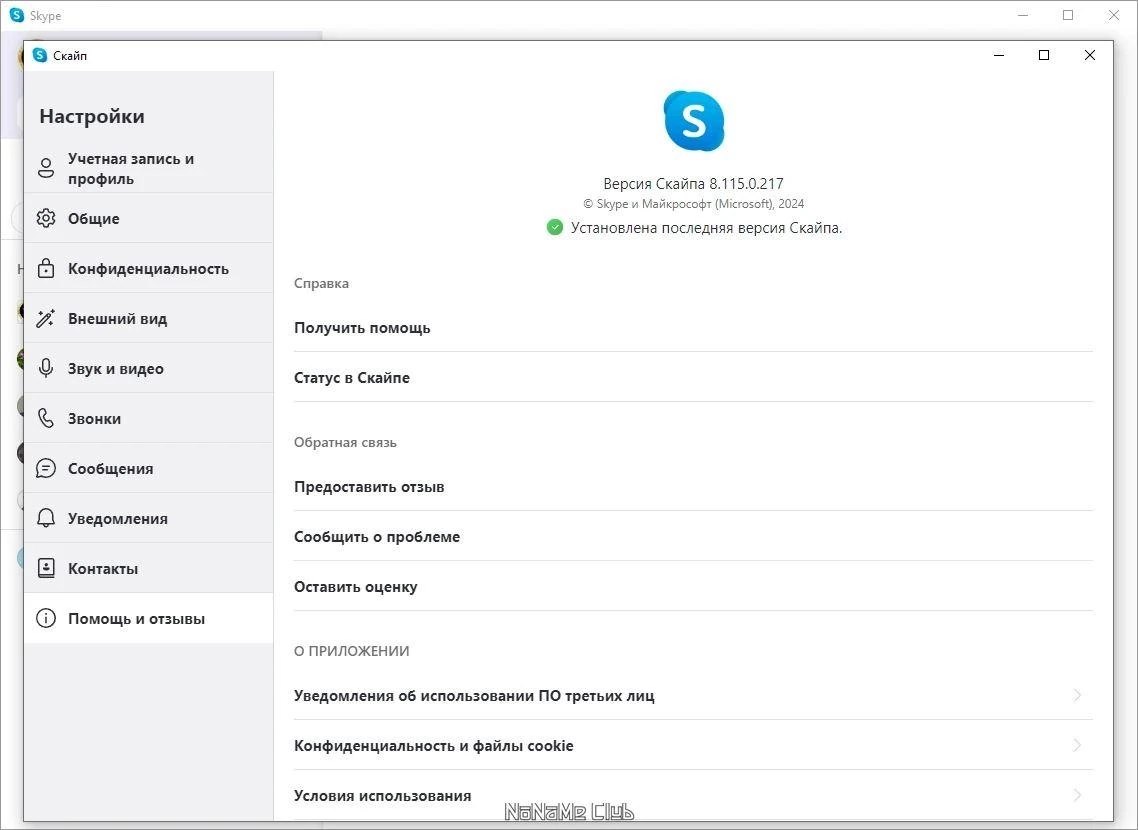This screenshot has height=830, width=1138.
Task: Click the contact book icon beside Контакты
Action: (46, 569)
